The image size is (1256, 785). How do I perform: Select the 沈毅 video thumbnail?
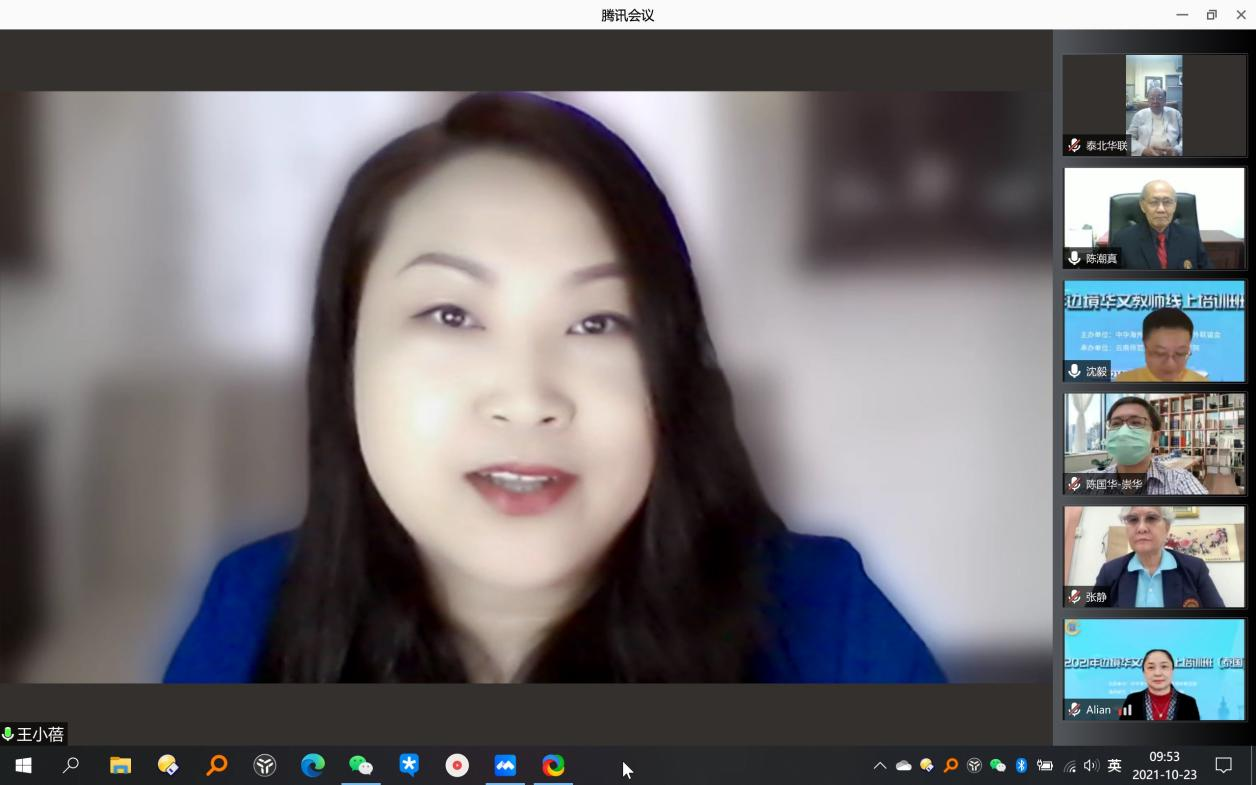(1154, 330)
